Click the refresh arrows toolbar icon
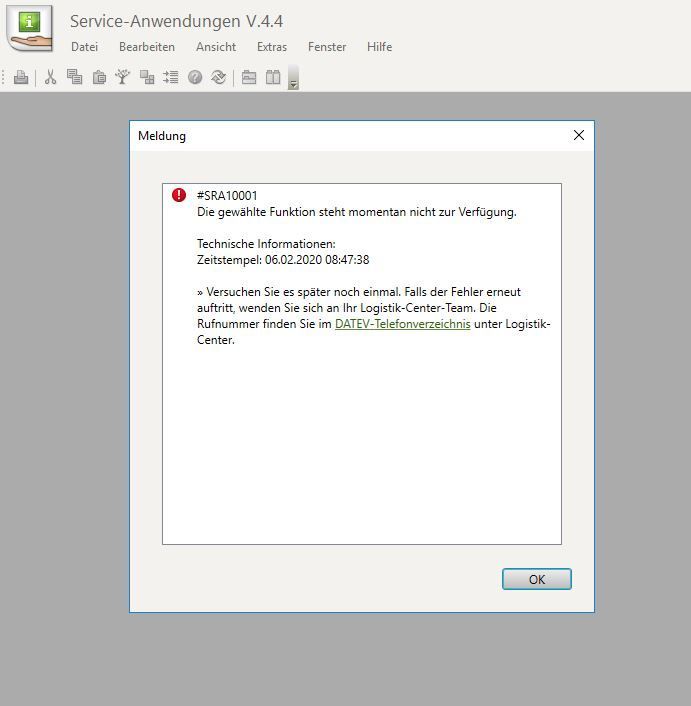Screen dimensions: 691x706 pyautogui.click(x=218, y=77)
